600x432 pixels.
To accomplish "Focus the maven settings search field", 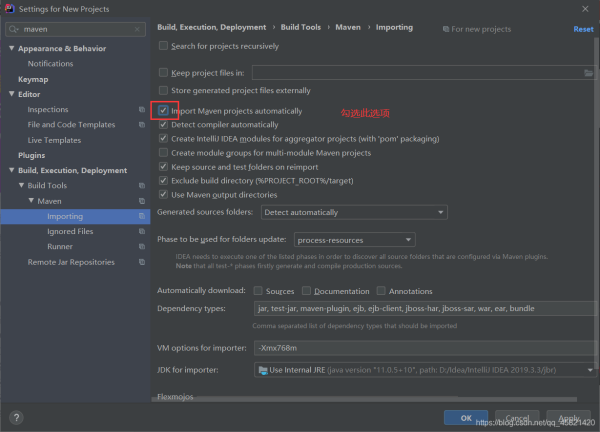I will point(75,29).
